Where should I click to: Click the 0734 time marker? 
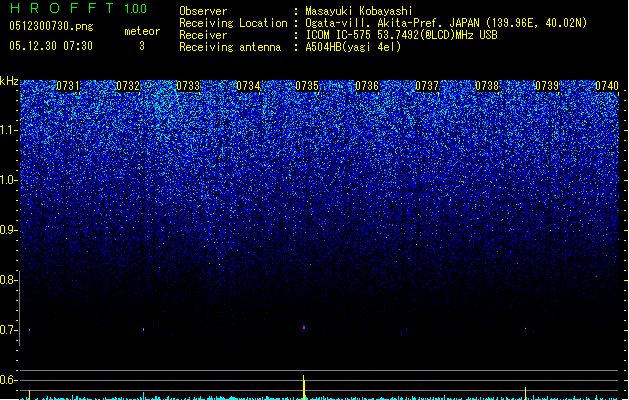pos(248,86)
